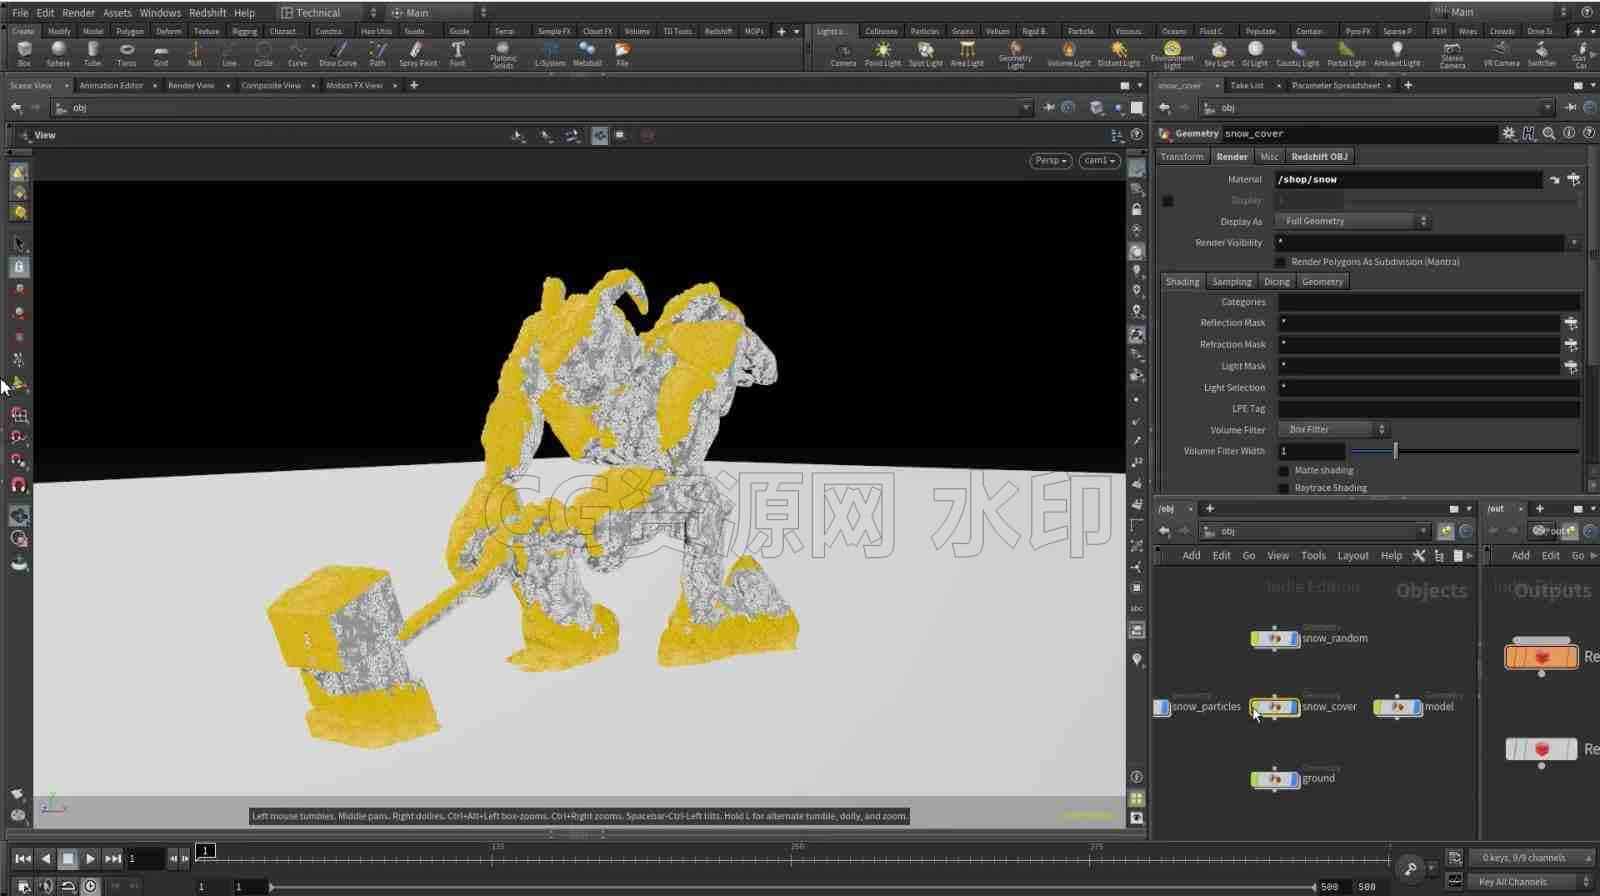Add a Spot Light from shelf
1600x896 pixels.
(x=925, y=54)
